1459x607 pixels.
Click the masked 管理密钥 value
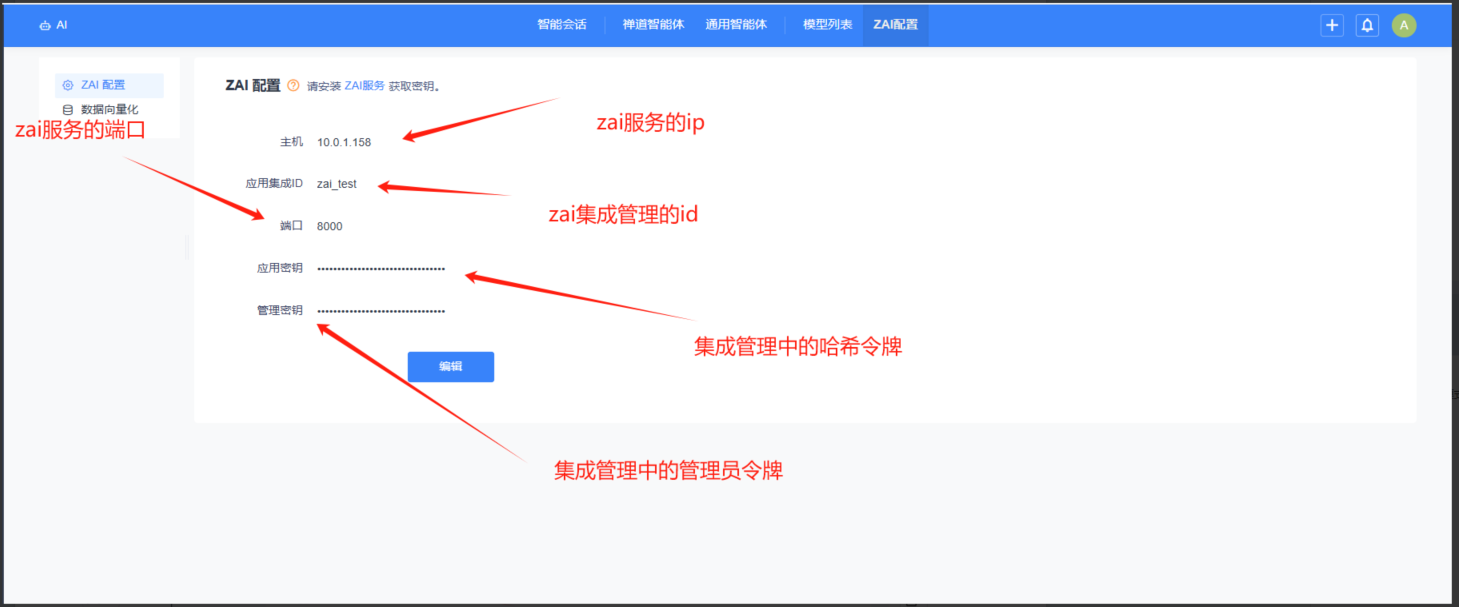tap(381, 311)
